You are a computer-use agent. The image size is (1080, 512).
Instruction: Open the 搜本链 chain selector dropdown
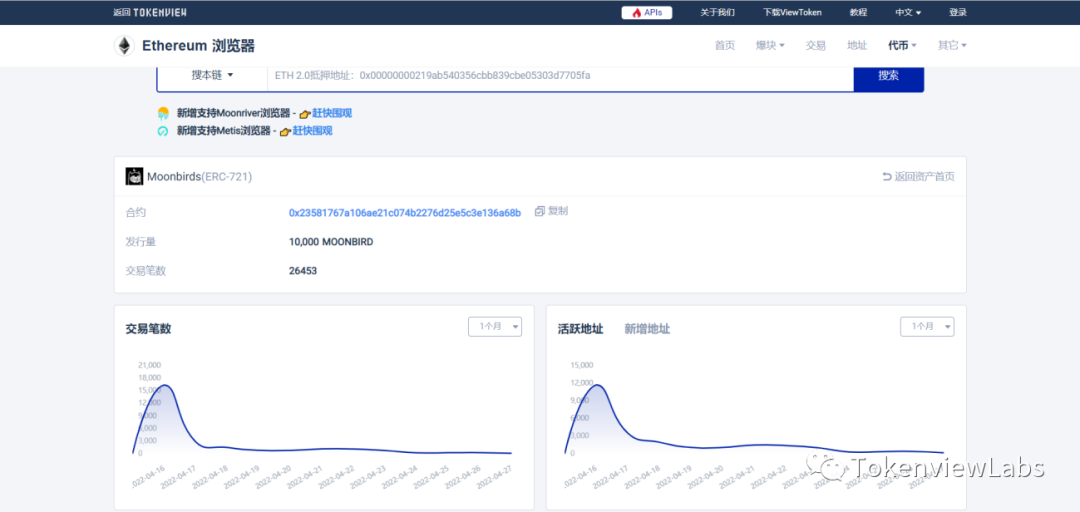click(x=212, y=75)
